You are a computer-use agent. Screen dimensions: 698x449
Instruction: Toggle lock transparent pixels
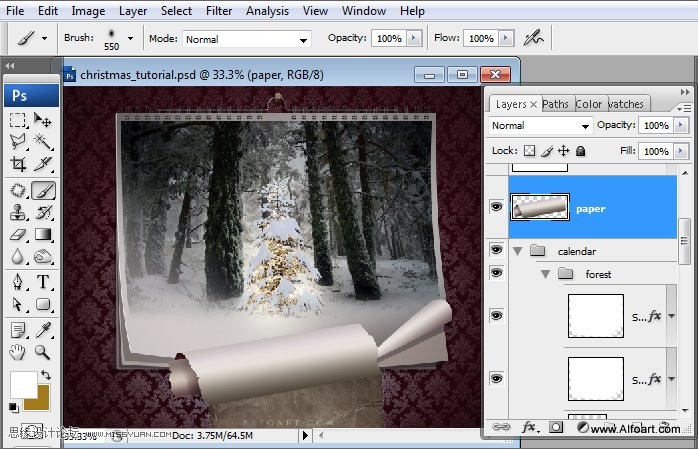tap(529, 151)
